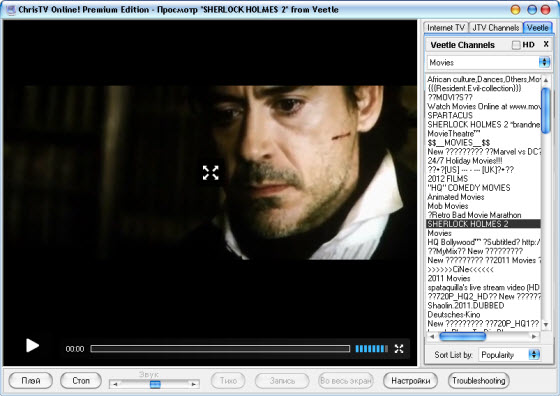Viewport: 560px width, 396px height.
Task: Close the Veetle Channels panel with X
Action: point(546,44)
